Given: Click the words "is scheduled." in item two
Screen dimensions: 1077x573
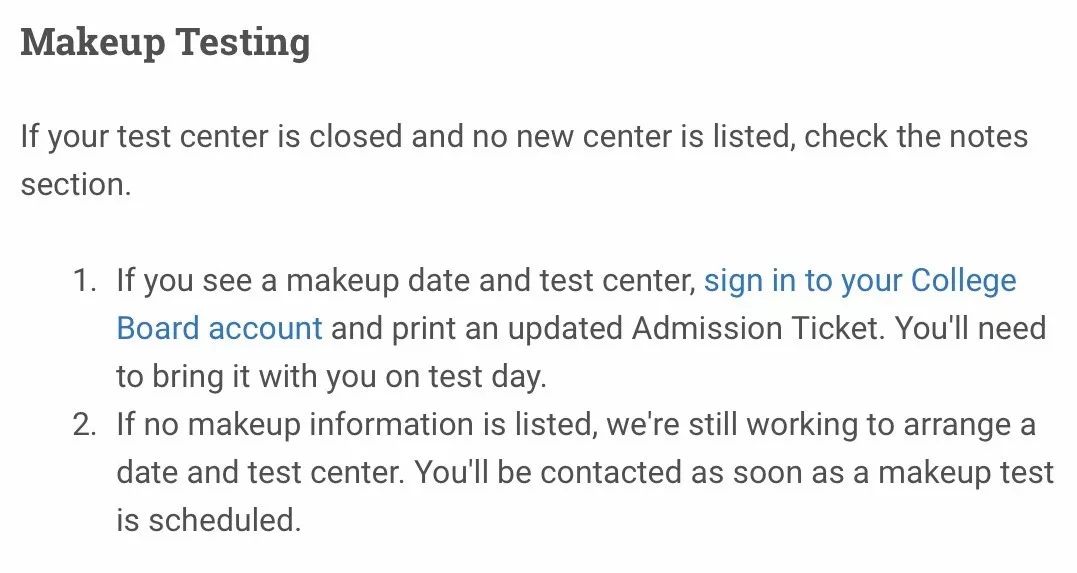Looking at the screenshot, I should 209,520.
